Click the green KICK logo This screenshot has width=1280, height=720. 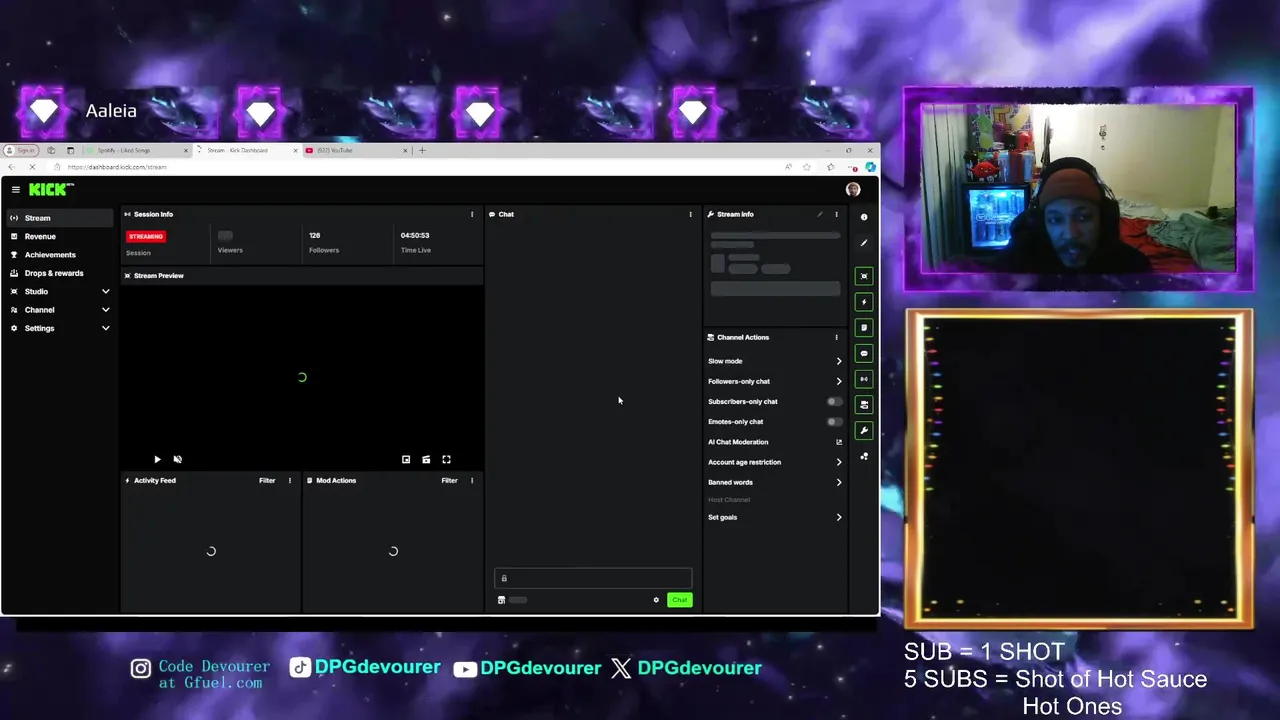50,189
